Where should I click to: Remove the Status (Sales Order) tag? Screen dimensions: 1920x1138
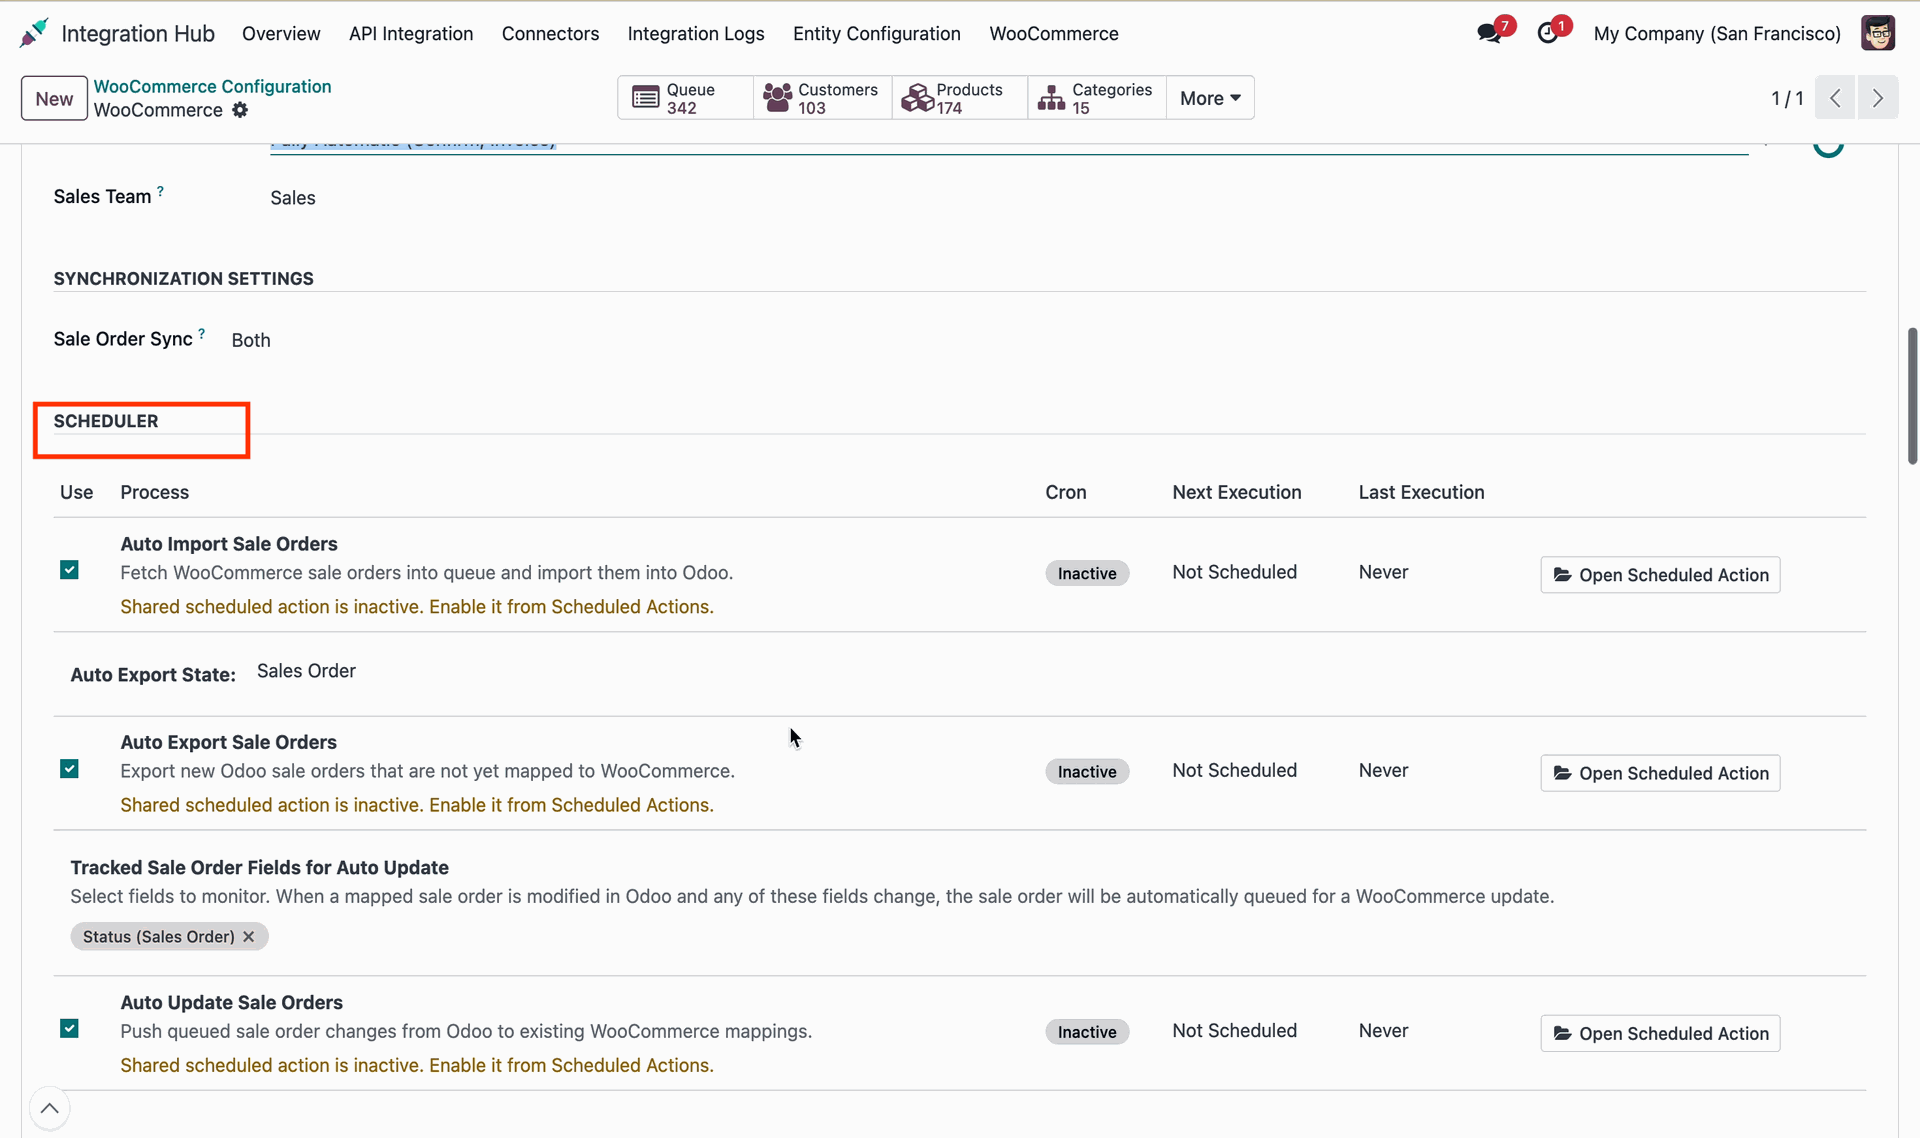(x=249, y=937)
